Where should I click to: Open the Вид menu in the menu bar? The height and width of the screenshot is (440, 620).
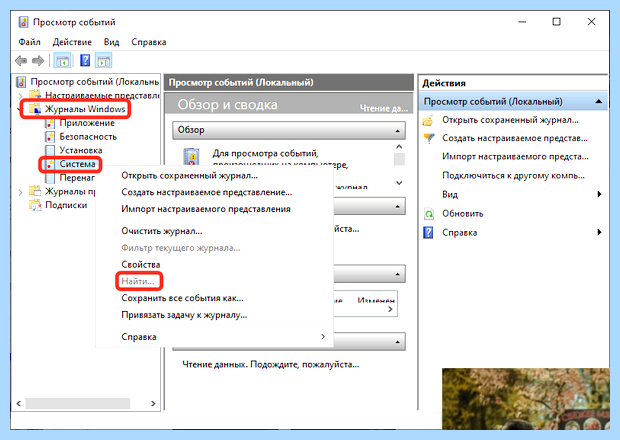coord(112,42)
